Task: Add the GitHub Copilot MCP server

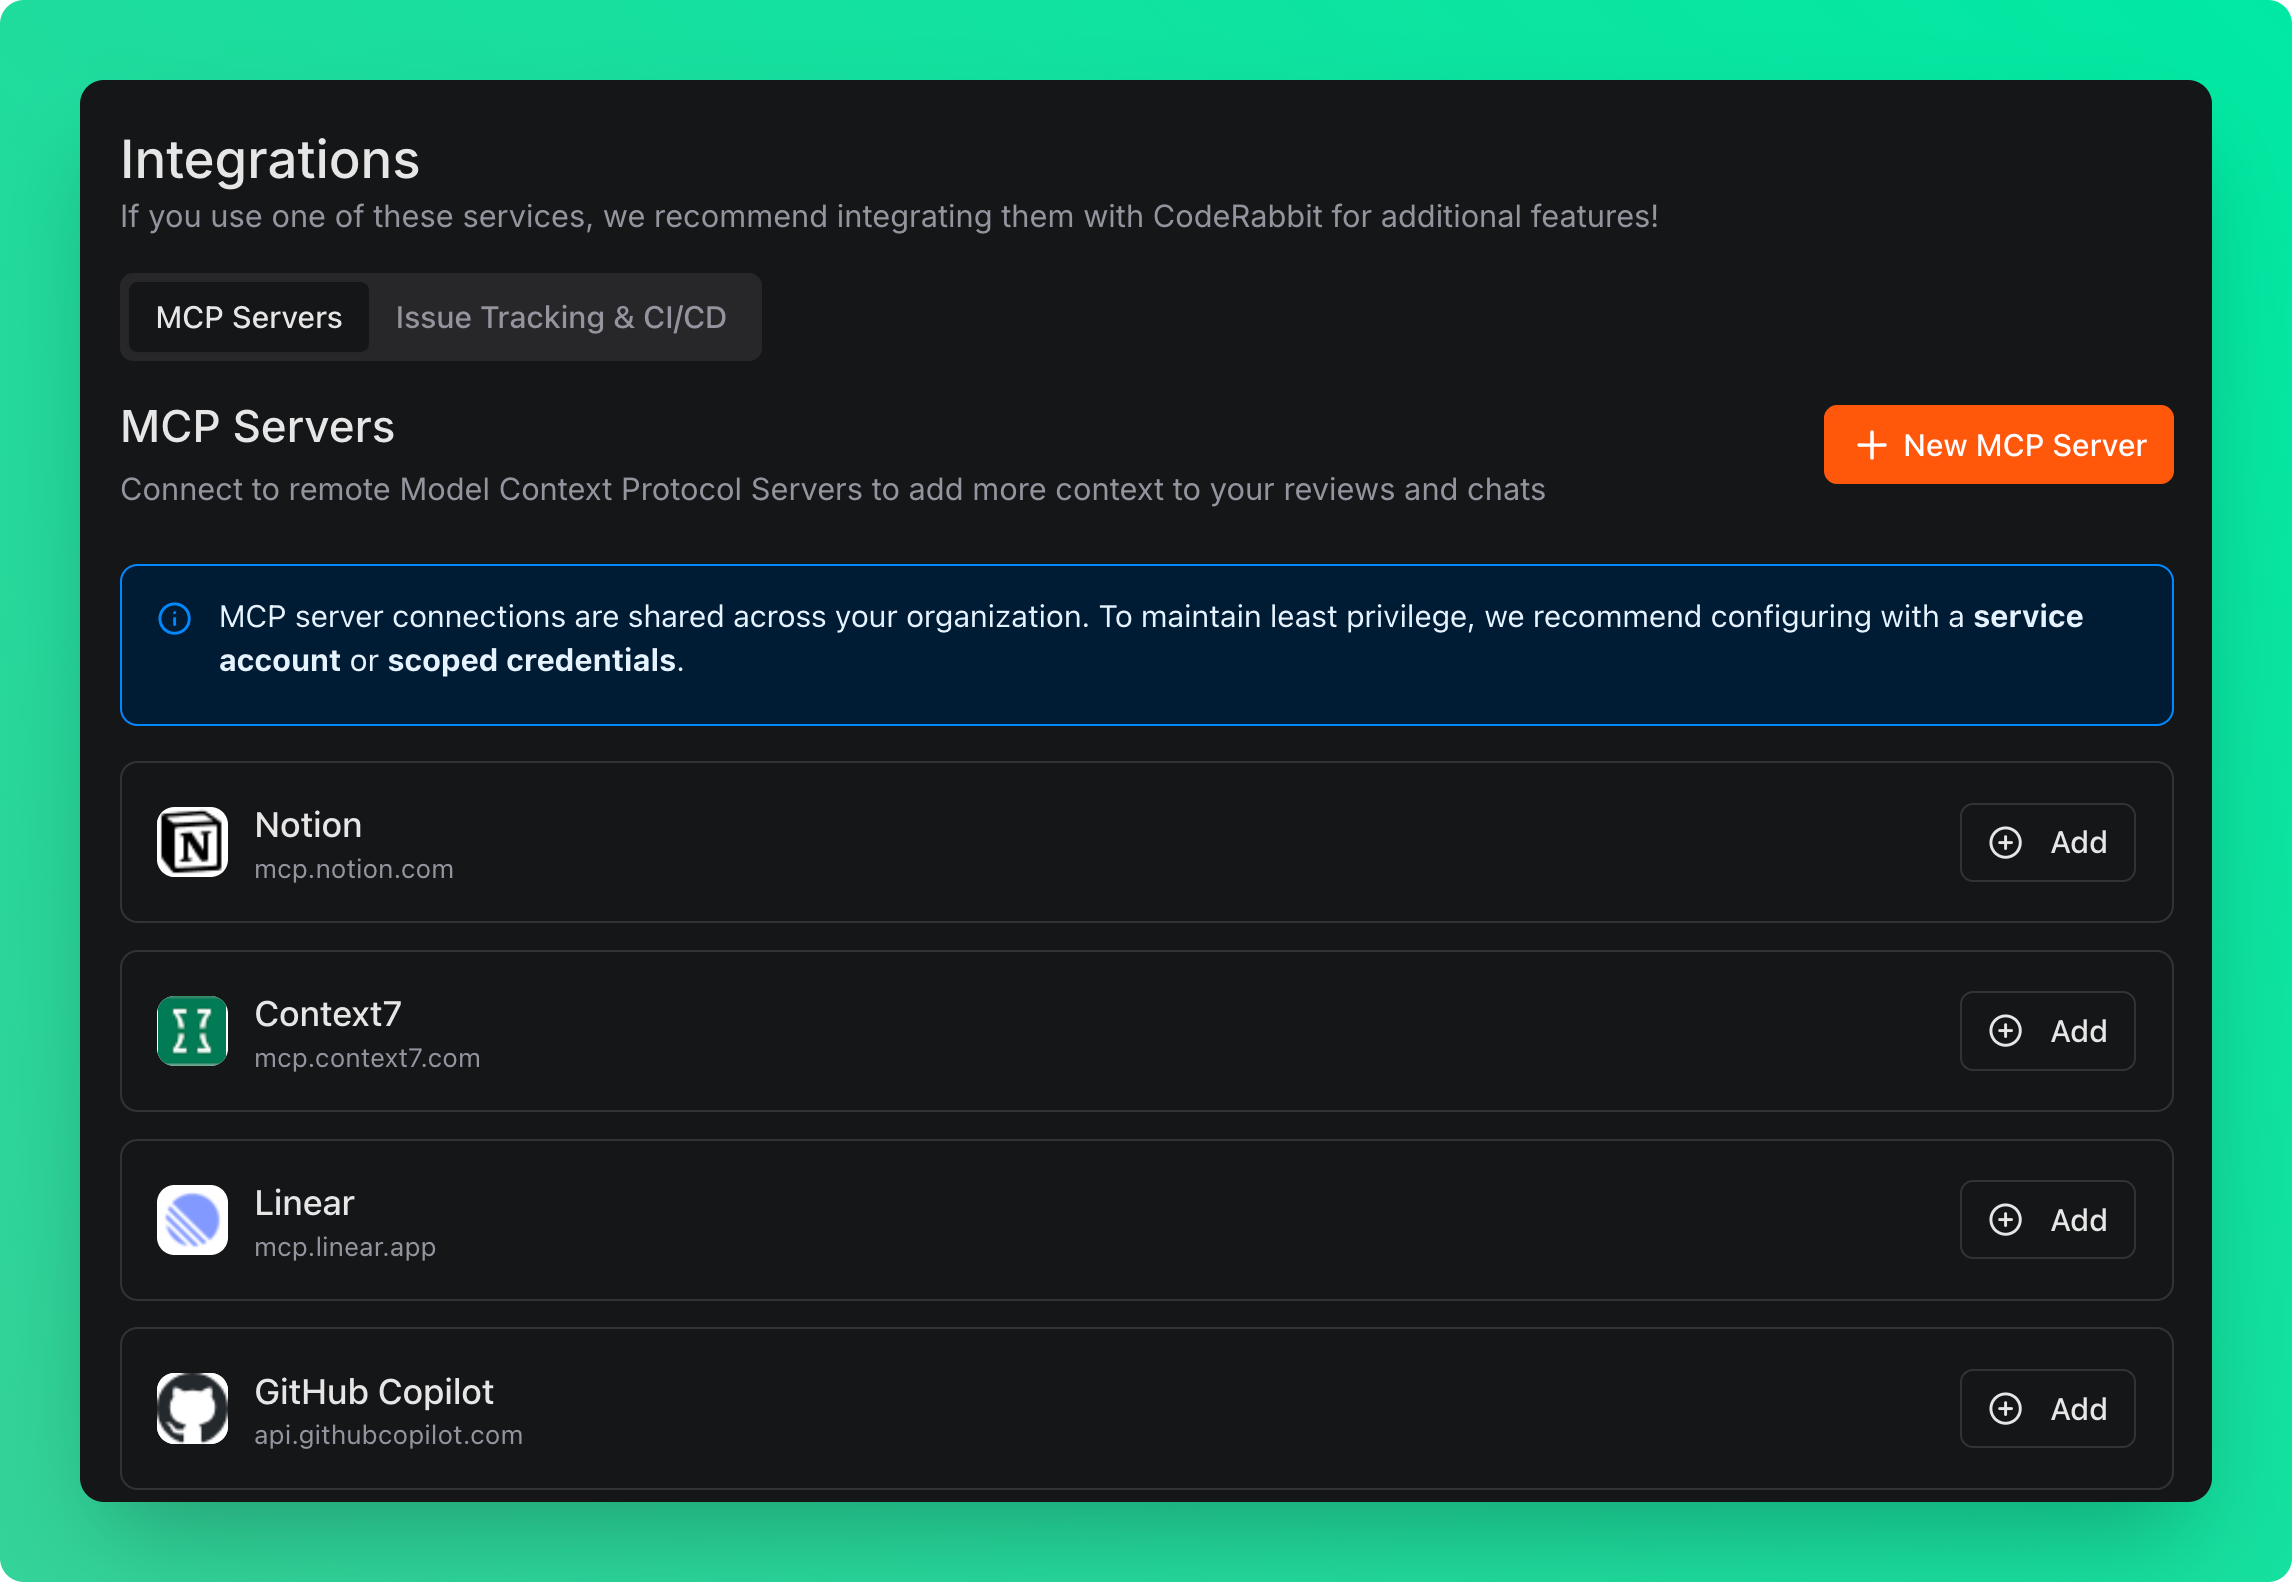Action: coord(2047,1408)
